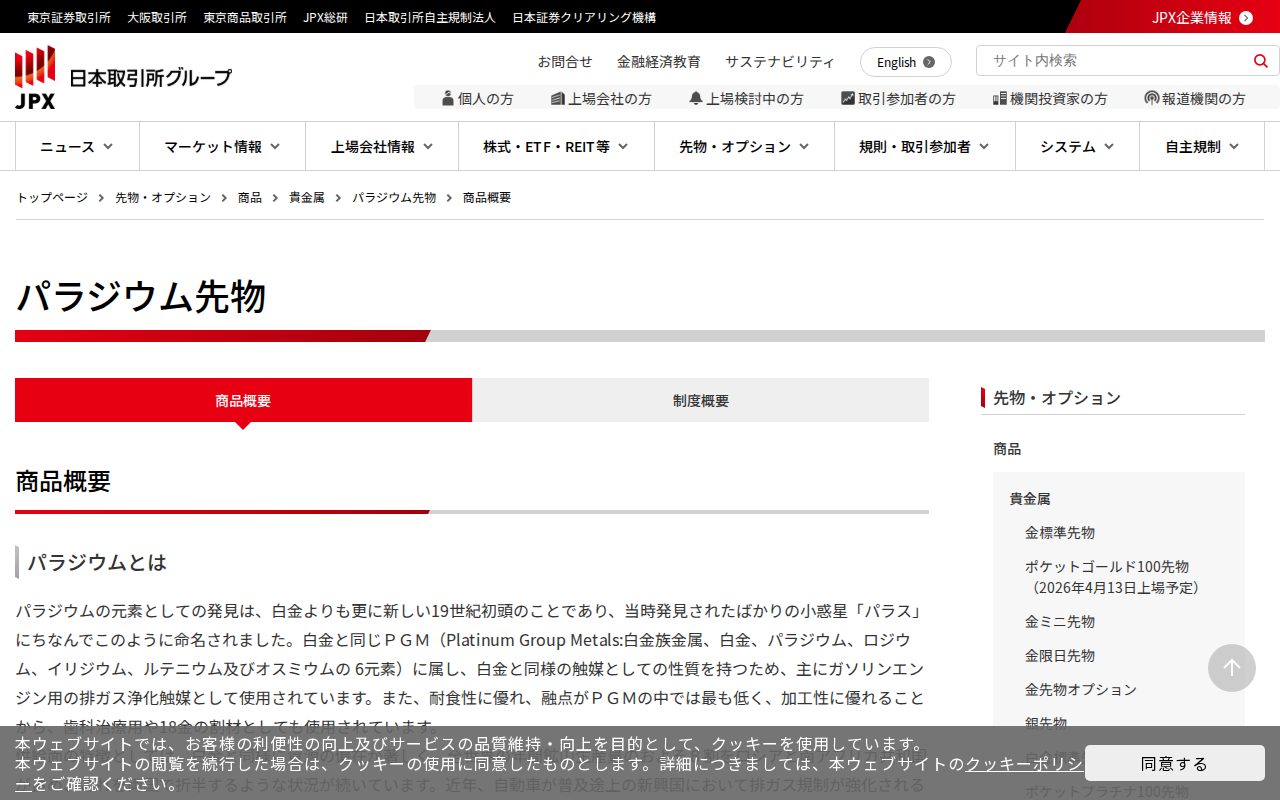
Task: Expand the システム menu
Action: [x=1077, y=146]
